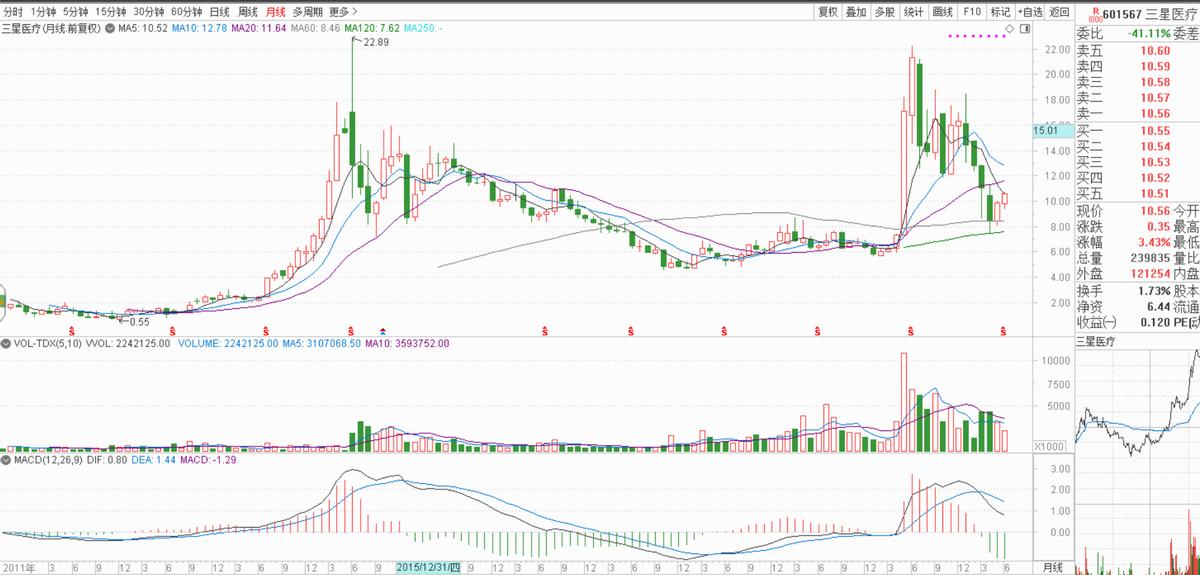Select the 卖五 10.60 ask price
This screenshot has width=1200, height=575.
1137,50
